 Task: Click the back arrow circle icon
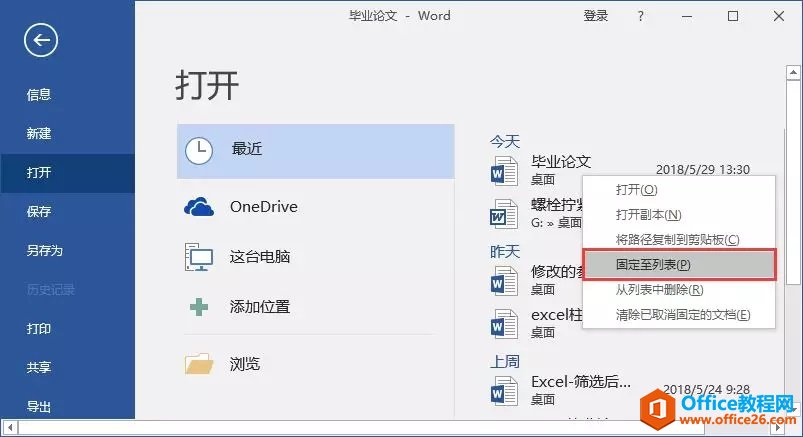(x=40, y=40)
